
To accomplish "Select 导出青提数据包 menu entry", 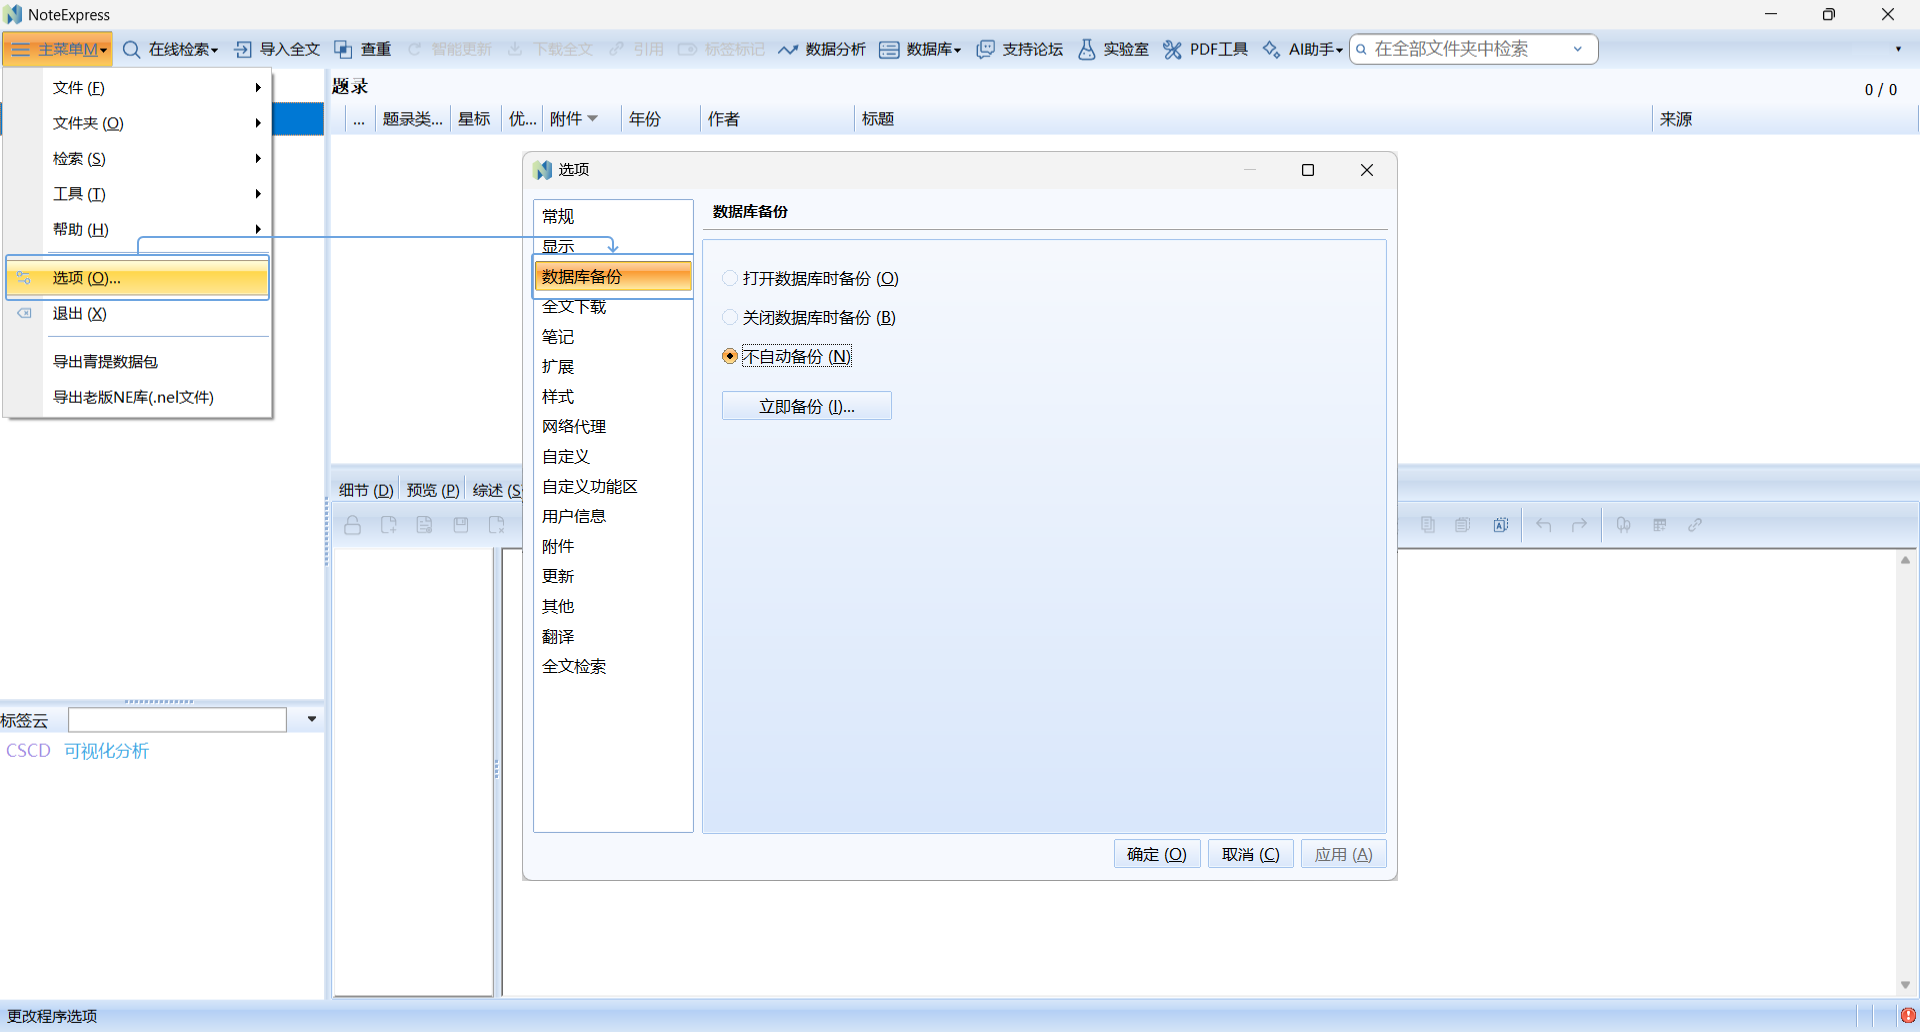I will (x=138, y=362).
